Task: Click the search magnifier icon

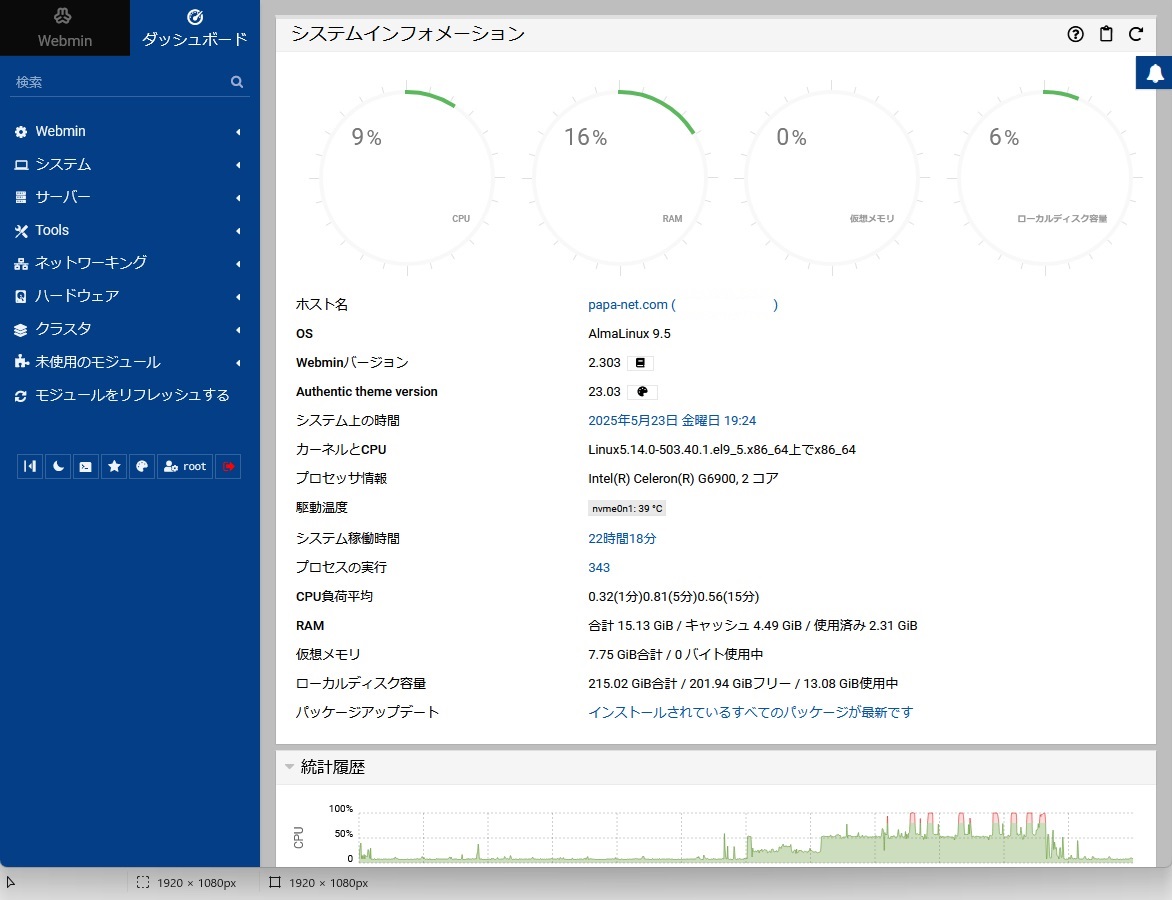Action: [x=237, y=81]
